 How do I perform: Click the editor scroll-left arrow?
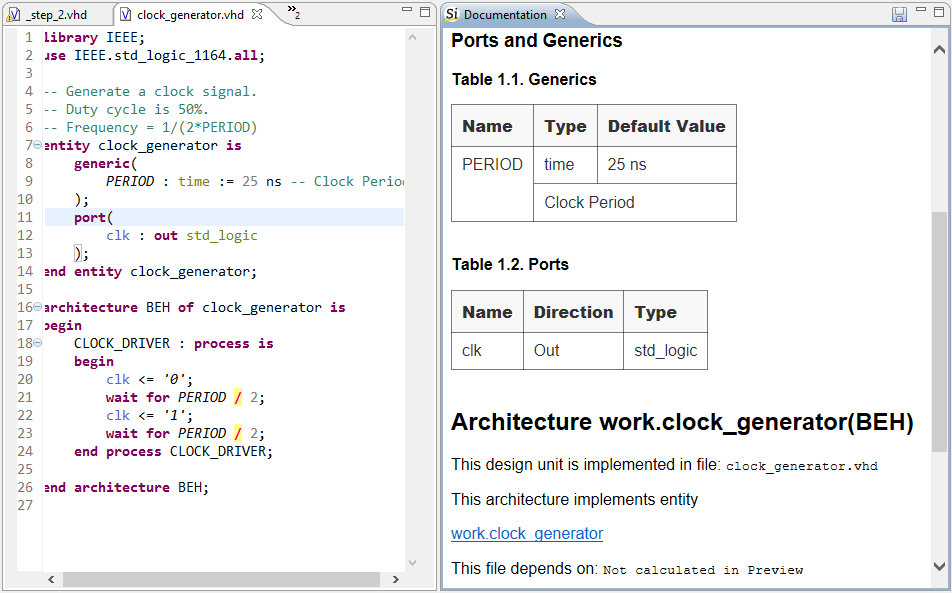pyautogui.click(x=51, y=580)
